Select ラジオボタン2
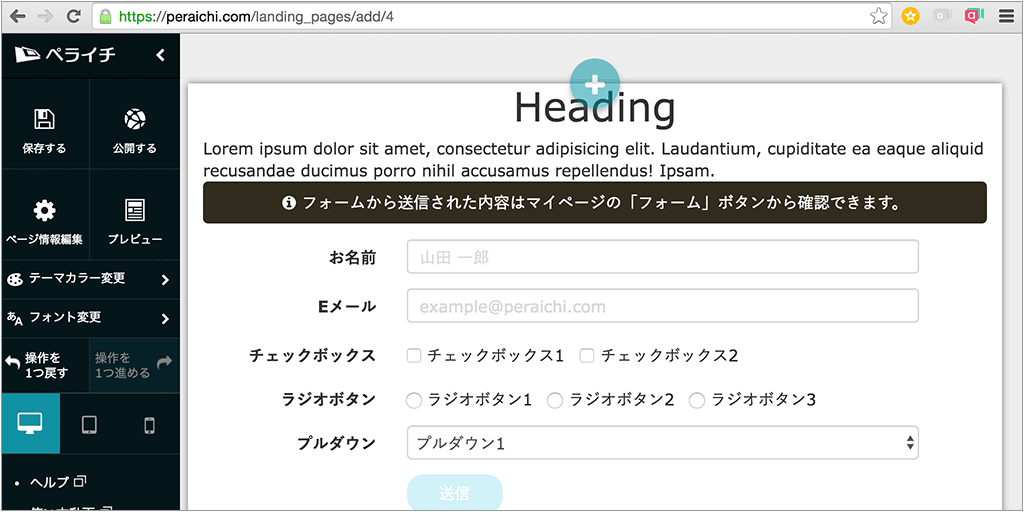Viewport: 1024px width, 512px height. 555,400
